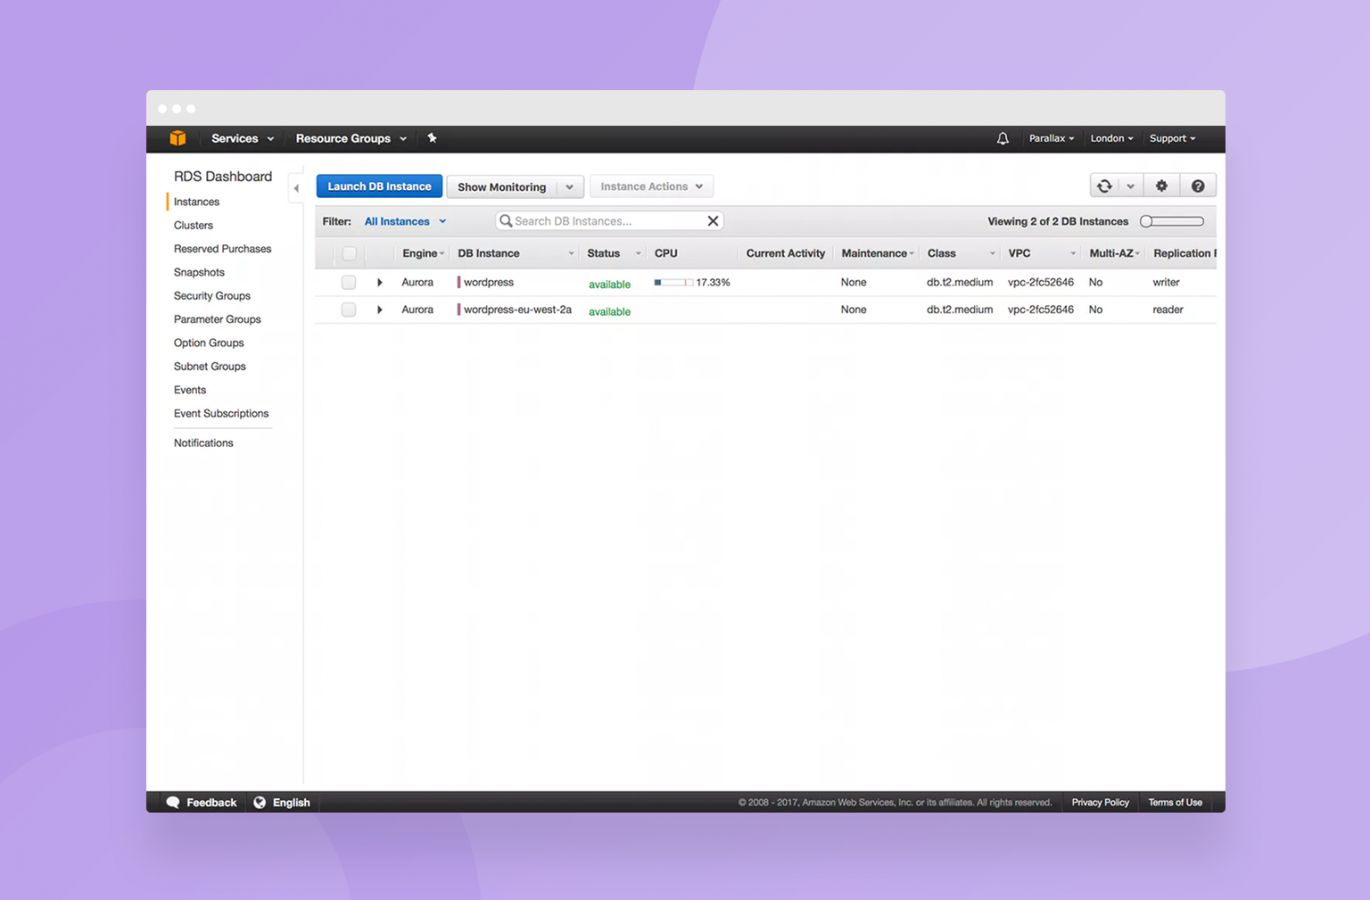Click the Current Activity column header
The height and width of the screenshot is (900, 1370).
[x=785, y=254]
